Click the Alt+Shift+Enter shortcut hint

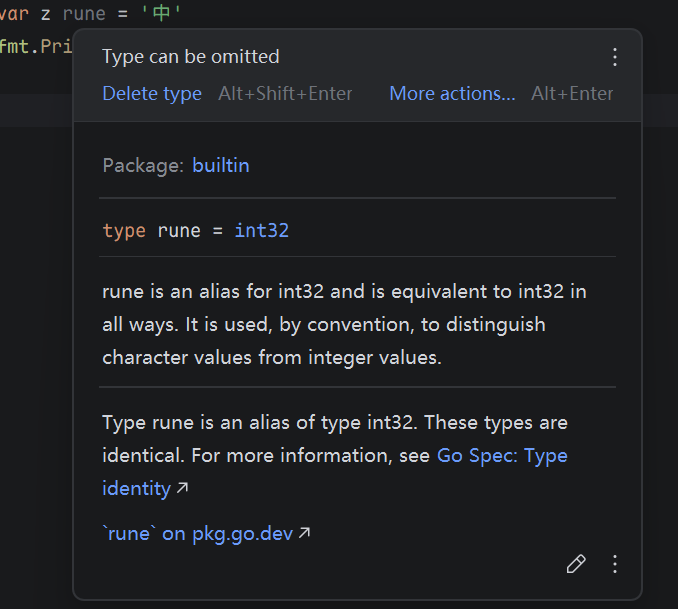point(286,93)
